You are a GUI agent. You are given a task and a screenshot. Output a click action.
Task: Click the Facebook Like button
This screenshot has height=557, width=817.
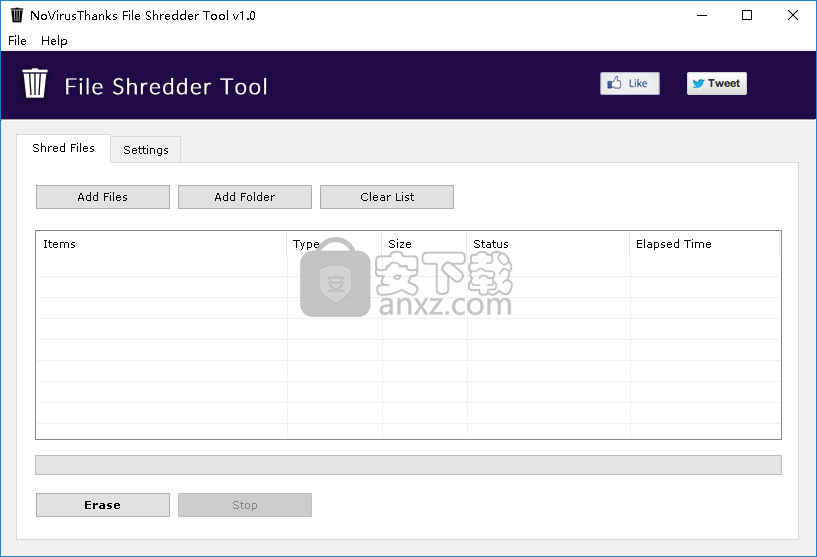pos(629,83)
